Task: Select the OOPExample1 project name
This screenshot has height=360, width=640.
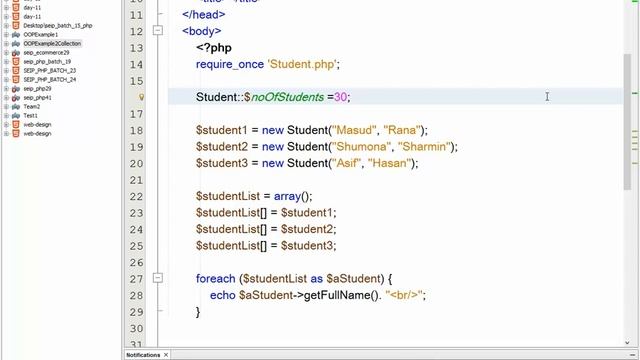Action: 41,35
